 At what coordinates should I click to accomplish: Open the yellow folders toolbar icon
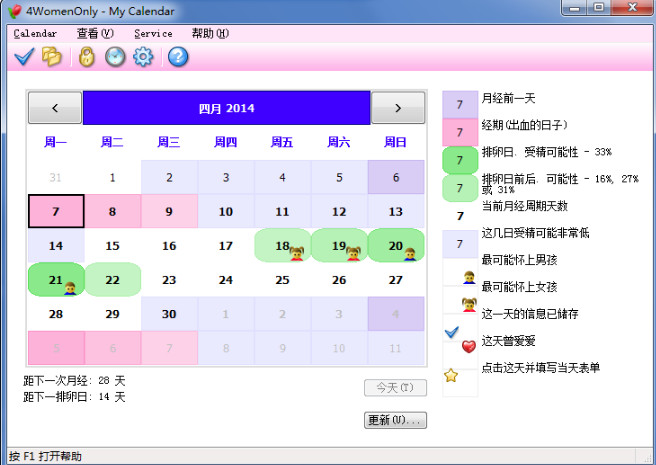[x=52, y=57]
